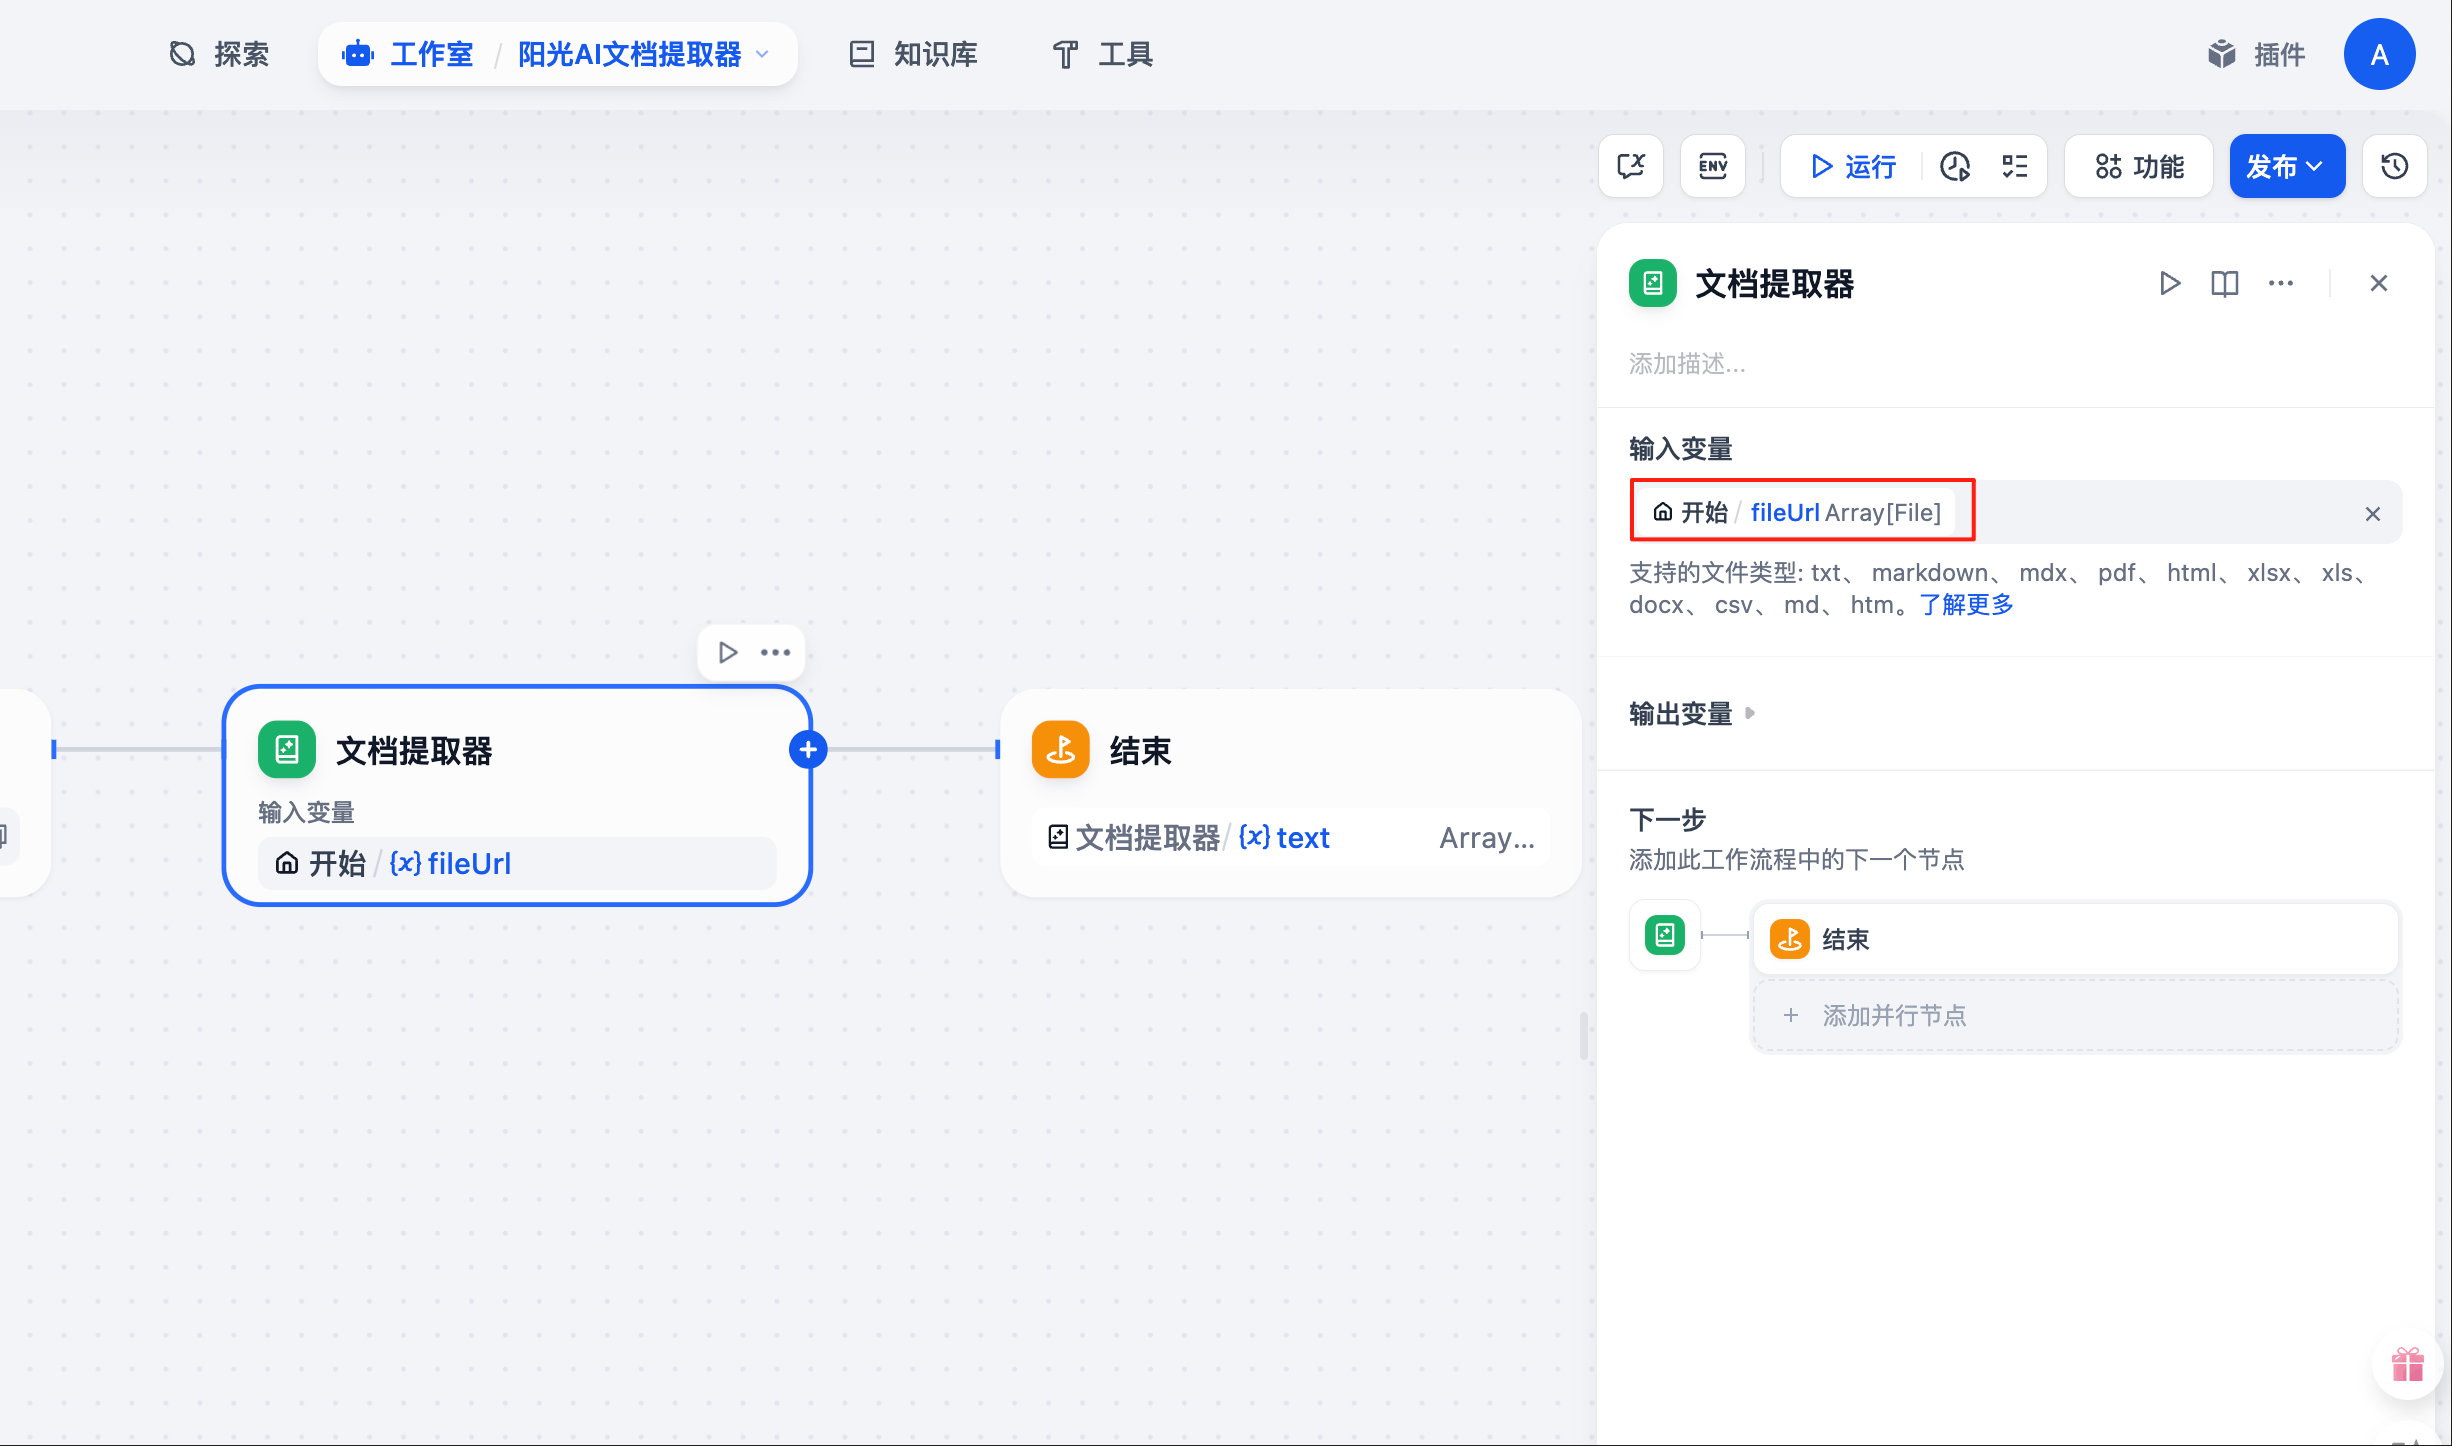
Task: Open the node's floating ellipsis menu
Action: [x=776, y=653]
